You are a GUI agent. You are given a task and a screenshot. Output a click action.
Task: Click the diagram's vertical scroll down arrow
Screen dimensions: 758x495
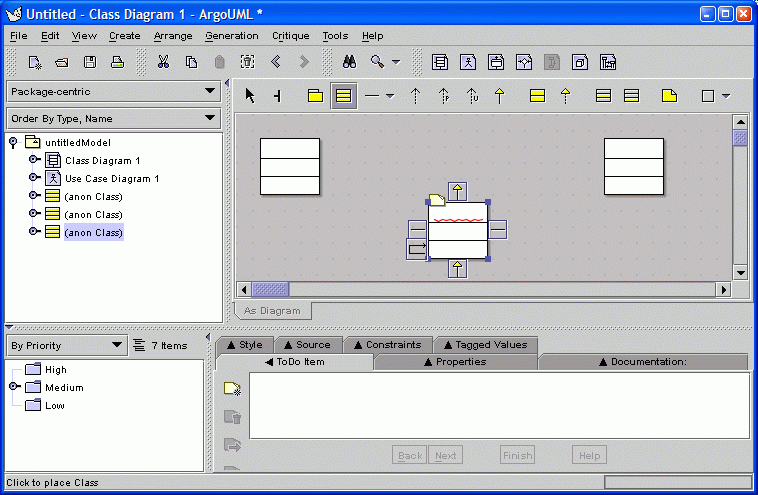click(740, 273)
